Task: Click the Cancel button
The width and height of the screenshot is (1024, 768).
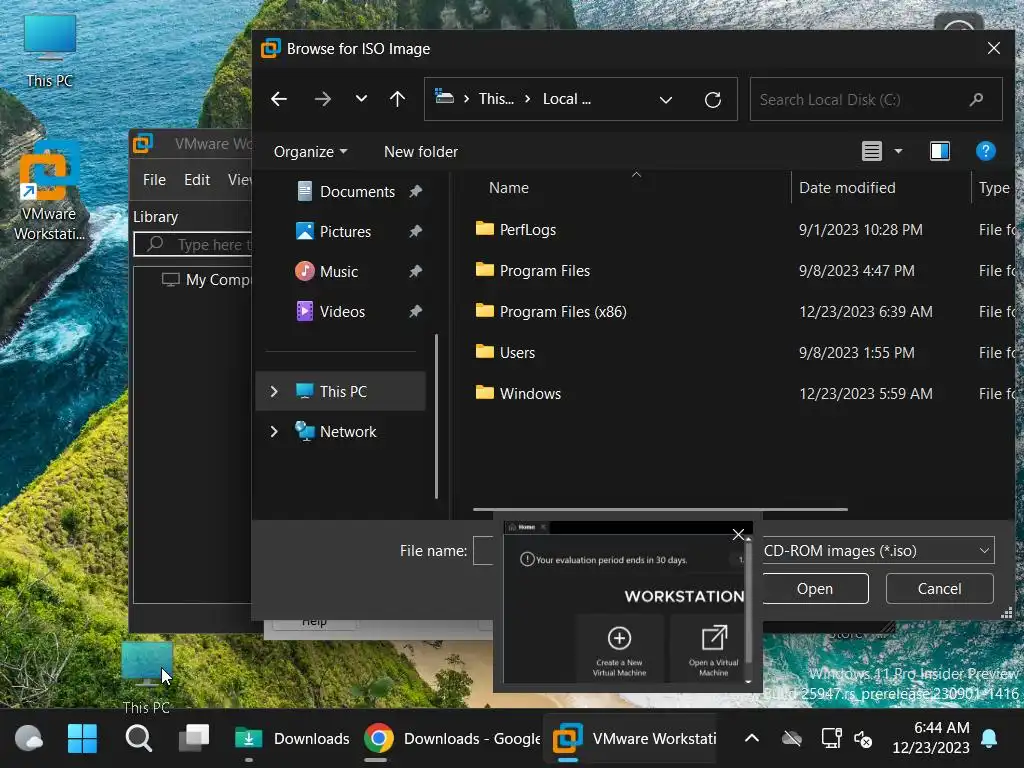Action: point(939,588)
